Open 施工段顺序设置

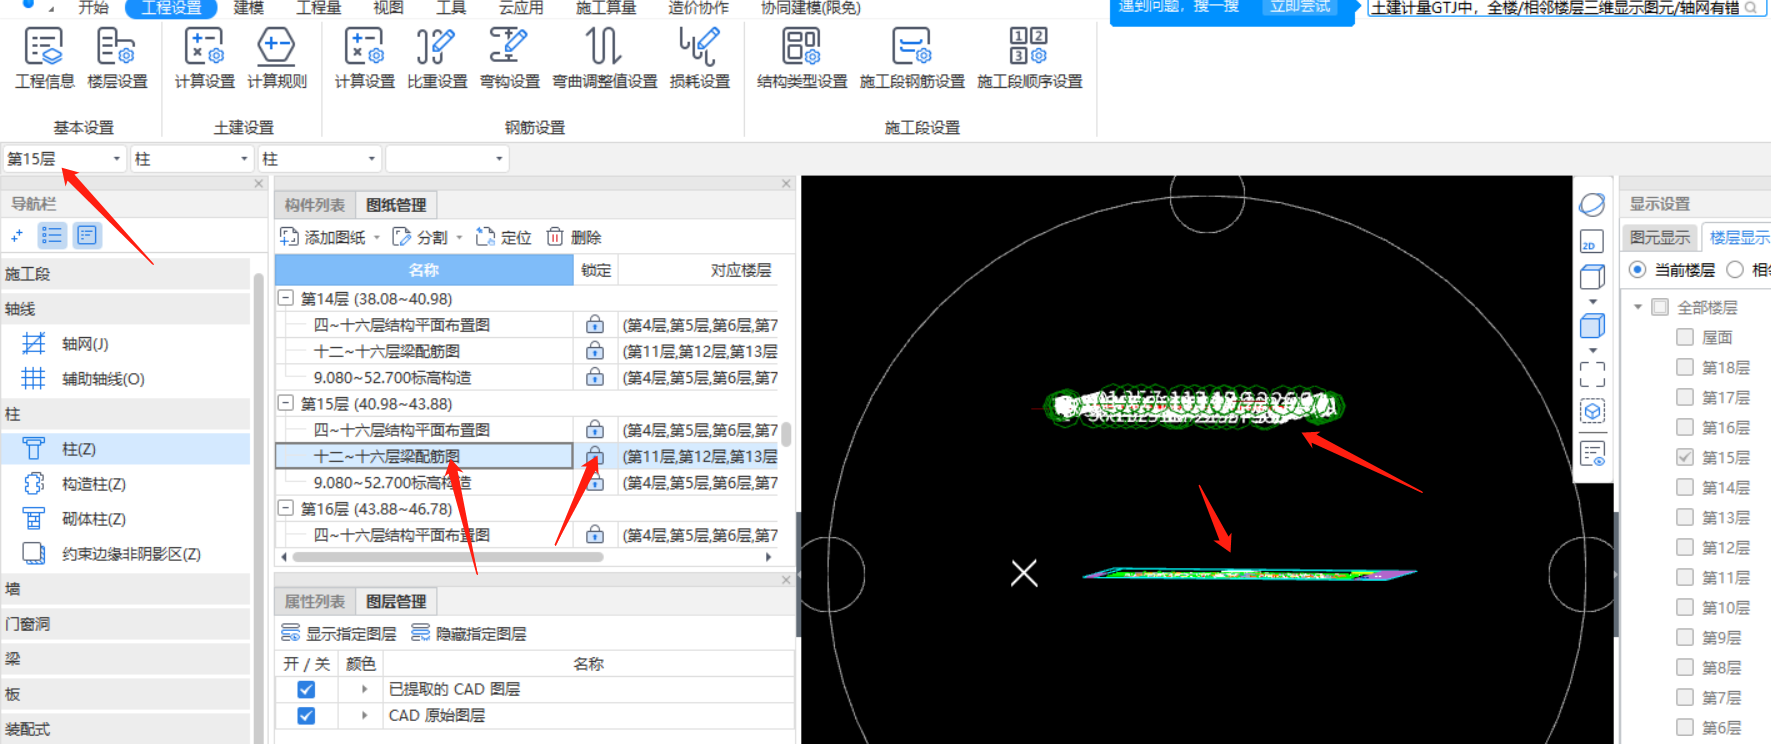click(x=1029, y=58)
